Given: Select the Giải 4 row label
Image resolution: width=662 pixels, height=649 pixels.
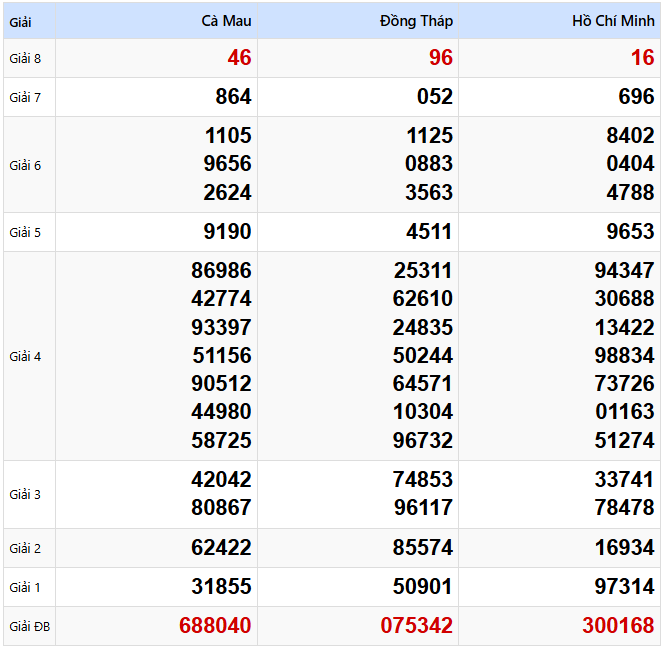Looking at the screenshot, I should 25,356.
